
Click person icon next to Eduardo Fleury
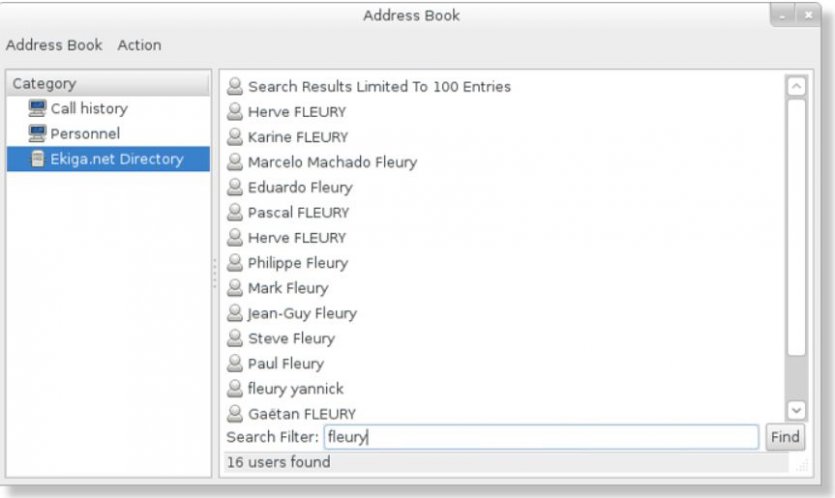coord(235,187)
